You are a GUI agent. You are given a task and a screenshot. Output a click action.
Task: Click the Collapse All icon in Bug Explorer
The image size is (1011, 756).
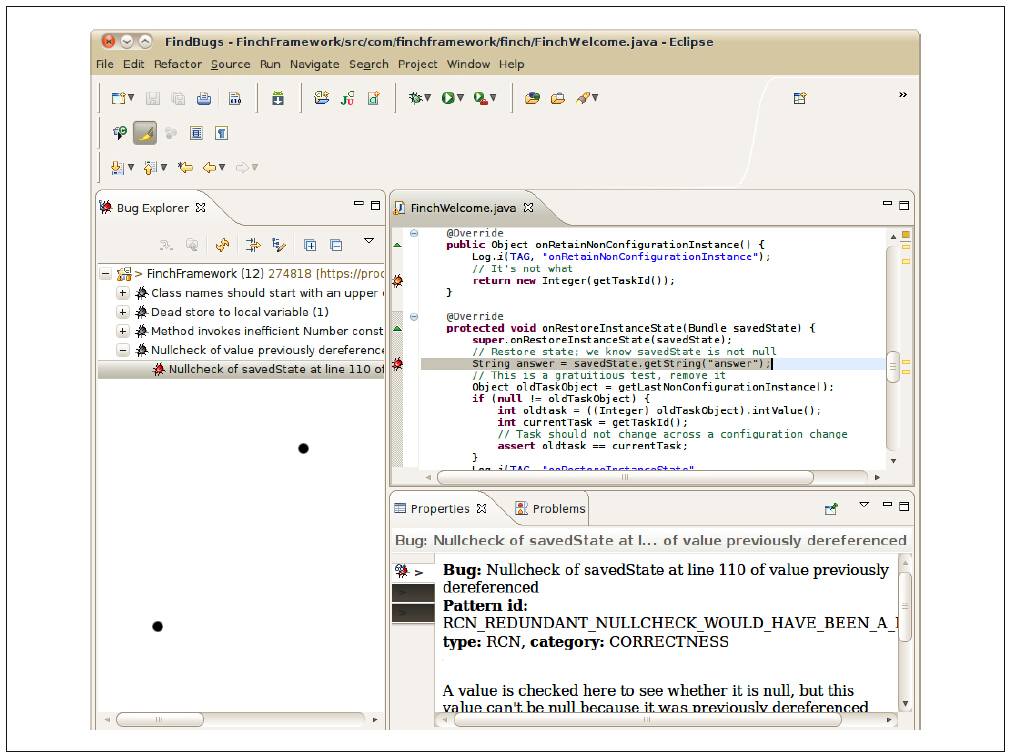pyautogui.click(x=336, y=245)
